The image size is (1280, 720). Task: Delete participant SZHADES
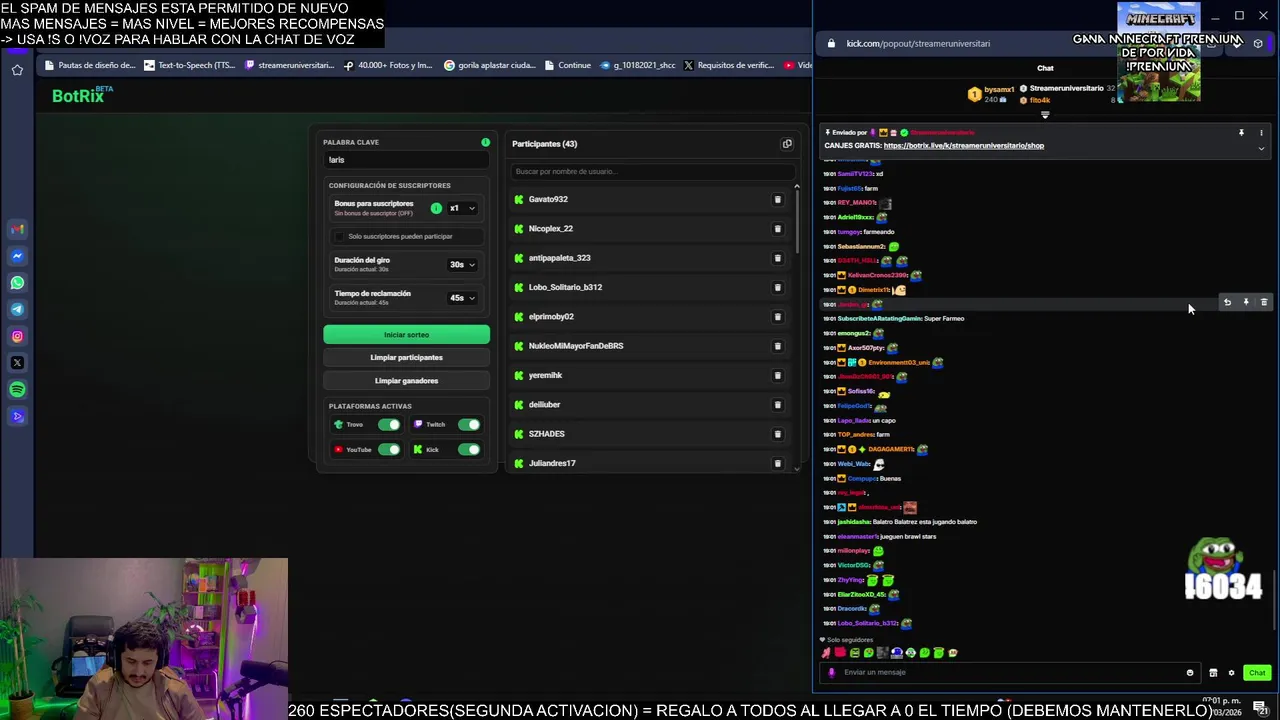[777, 434]
